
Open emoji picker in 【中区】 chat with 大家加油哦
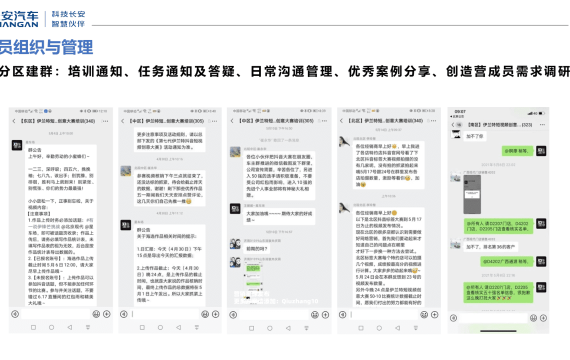pyautogui.click(x=315, y=315)
